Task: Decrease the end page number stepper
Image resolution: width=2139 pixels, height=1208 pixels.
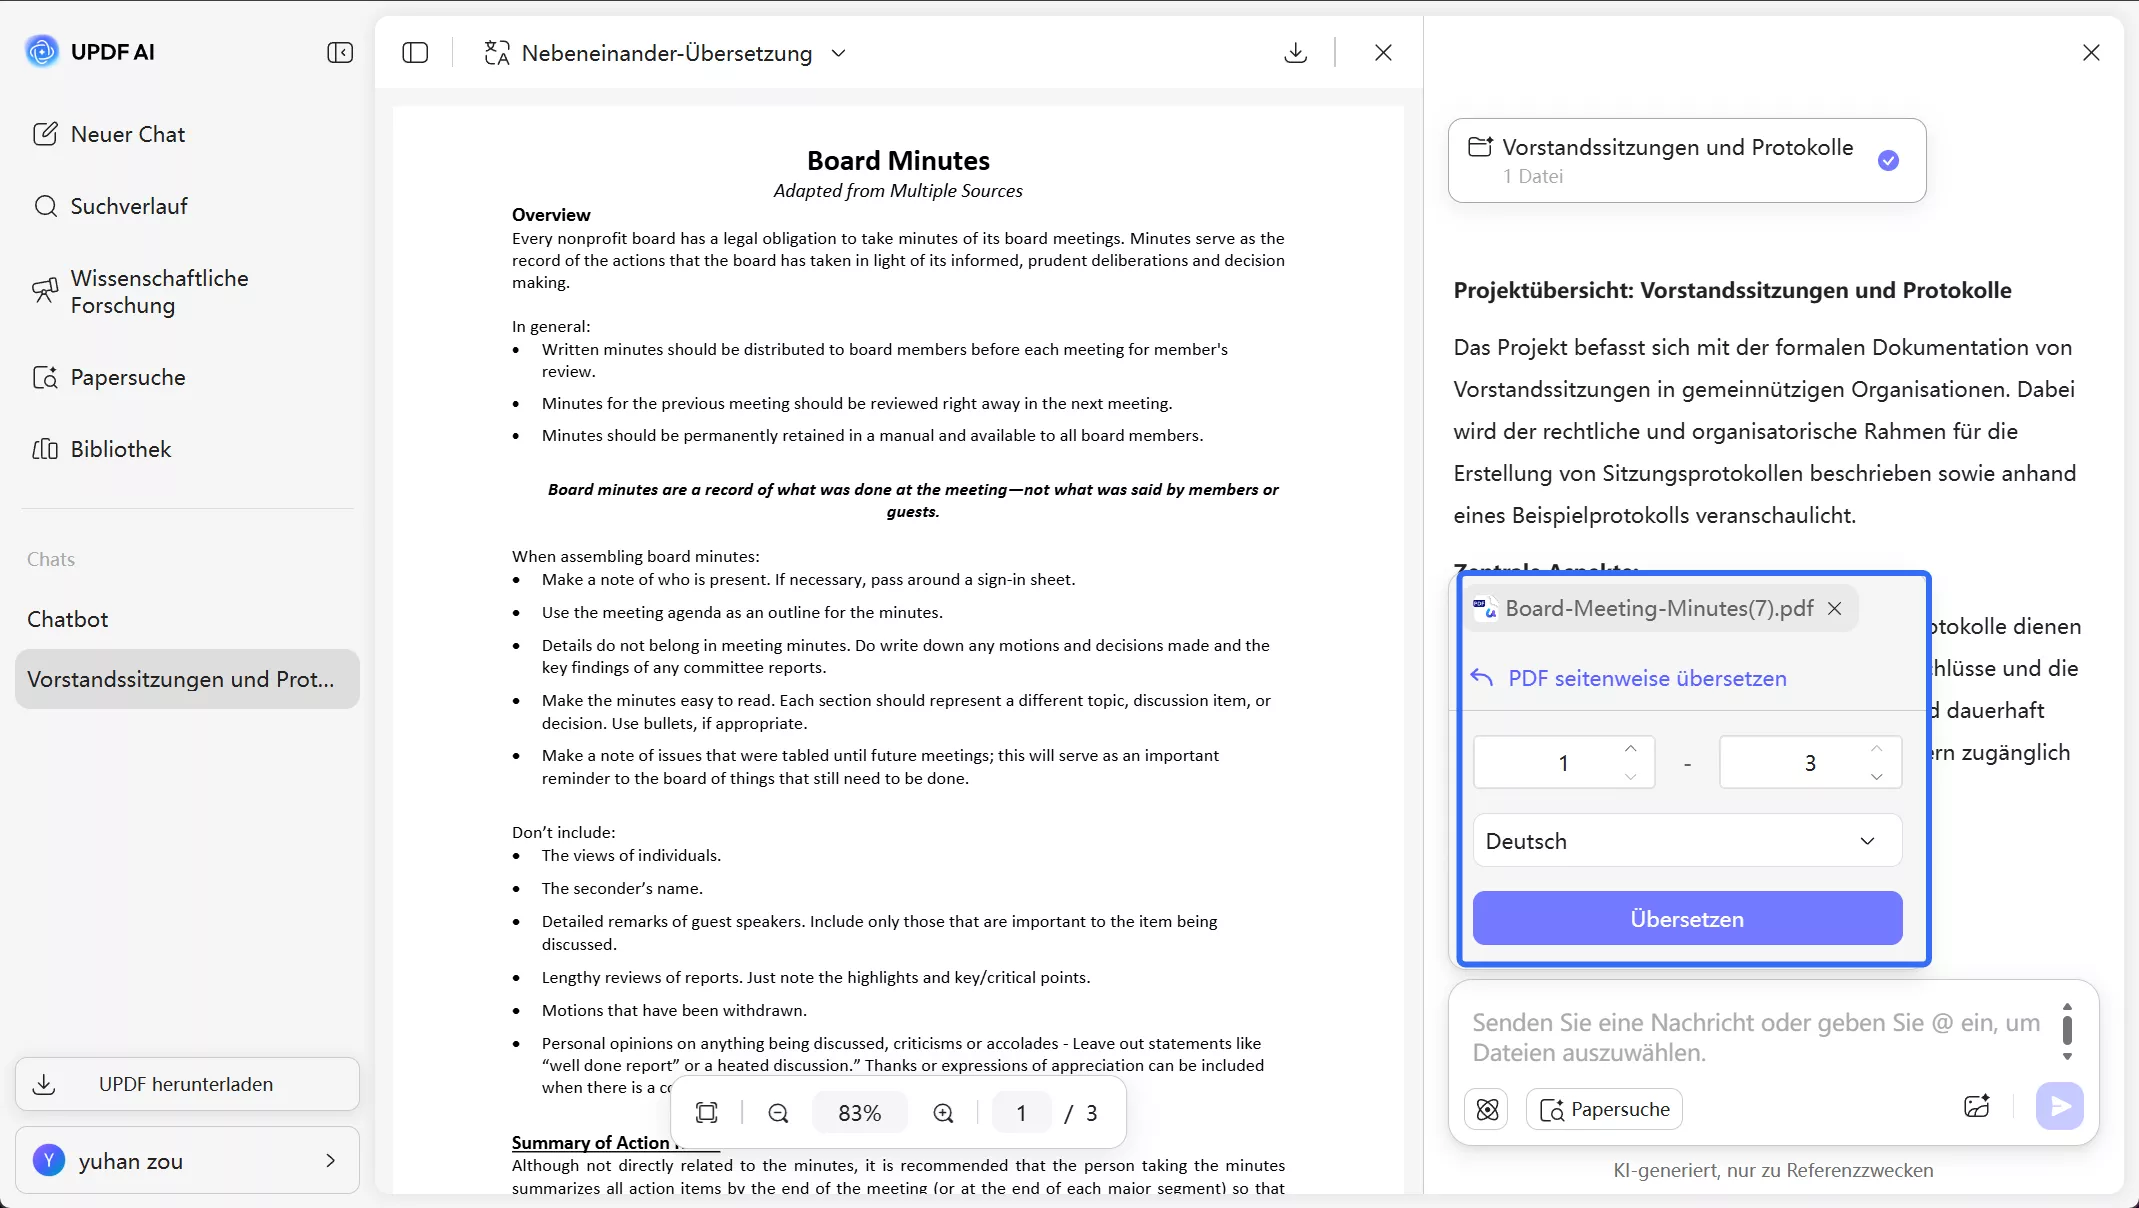Action: pyautogui.click(x=1876, y=777)
